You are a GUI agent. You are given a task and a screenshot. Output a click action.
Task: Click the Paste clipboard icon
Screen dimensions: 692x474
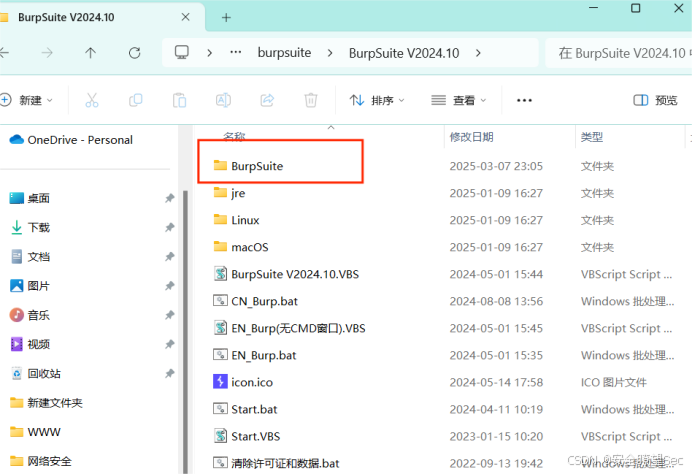pos(179,100)
